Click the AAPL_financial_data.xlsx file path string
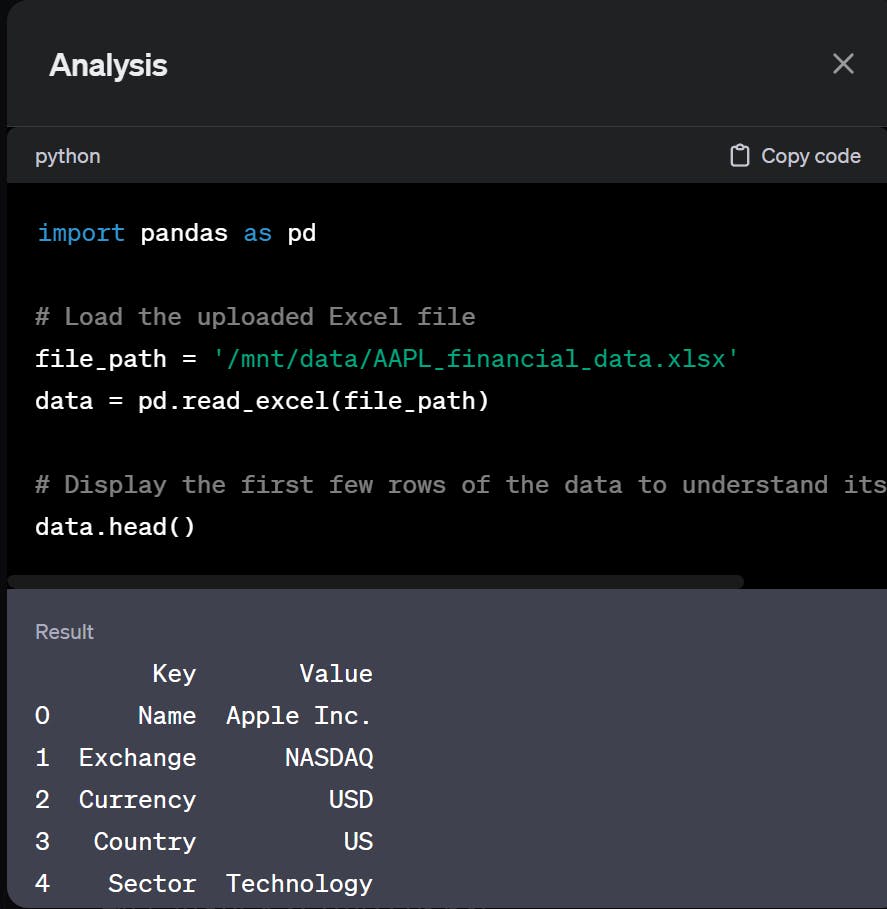887x909 pixels. [x=477, y=358]
